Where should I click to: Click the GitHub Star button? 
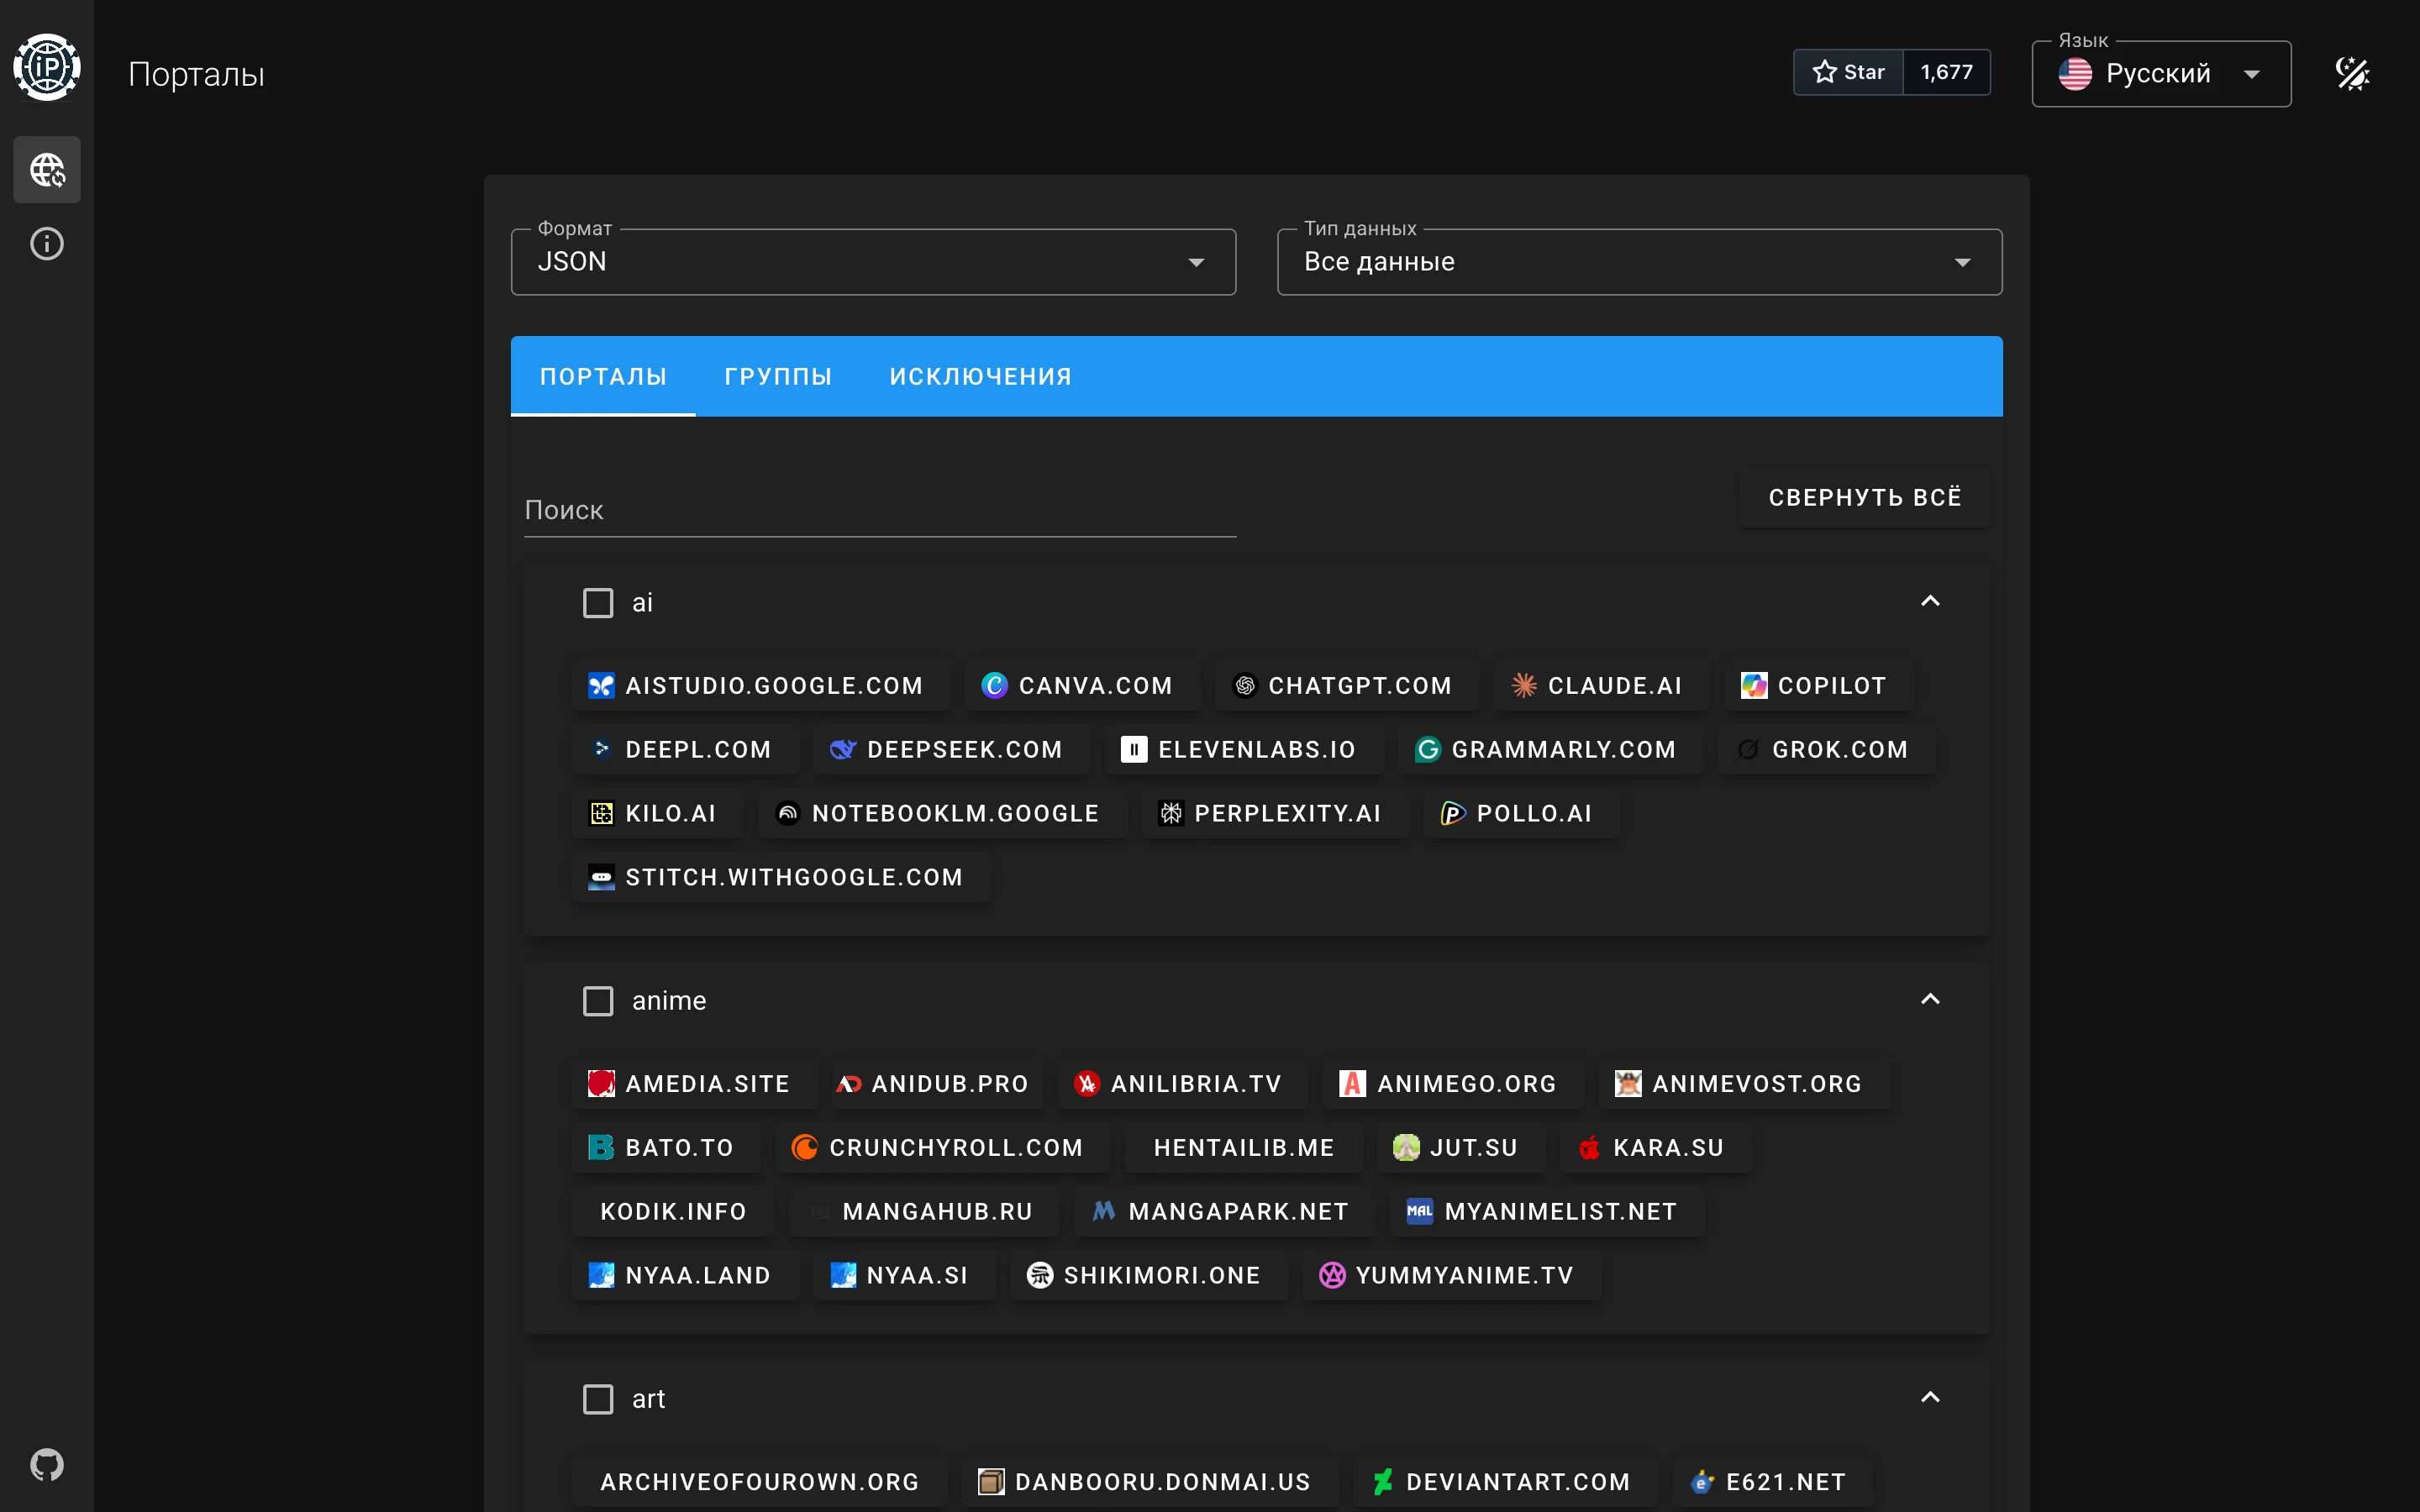[1848, 72]
